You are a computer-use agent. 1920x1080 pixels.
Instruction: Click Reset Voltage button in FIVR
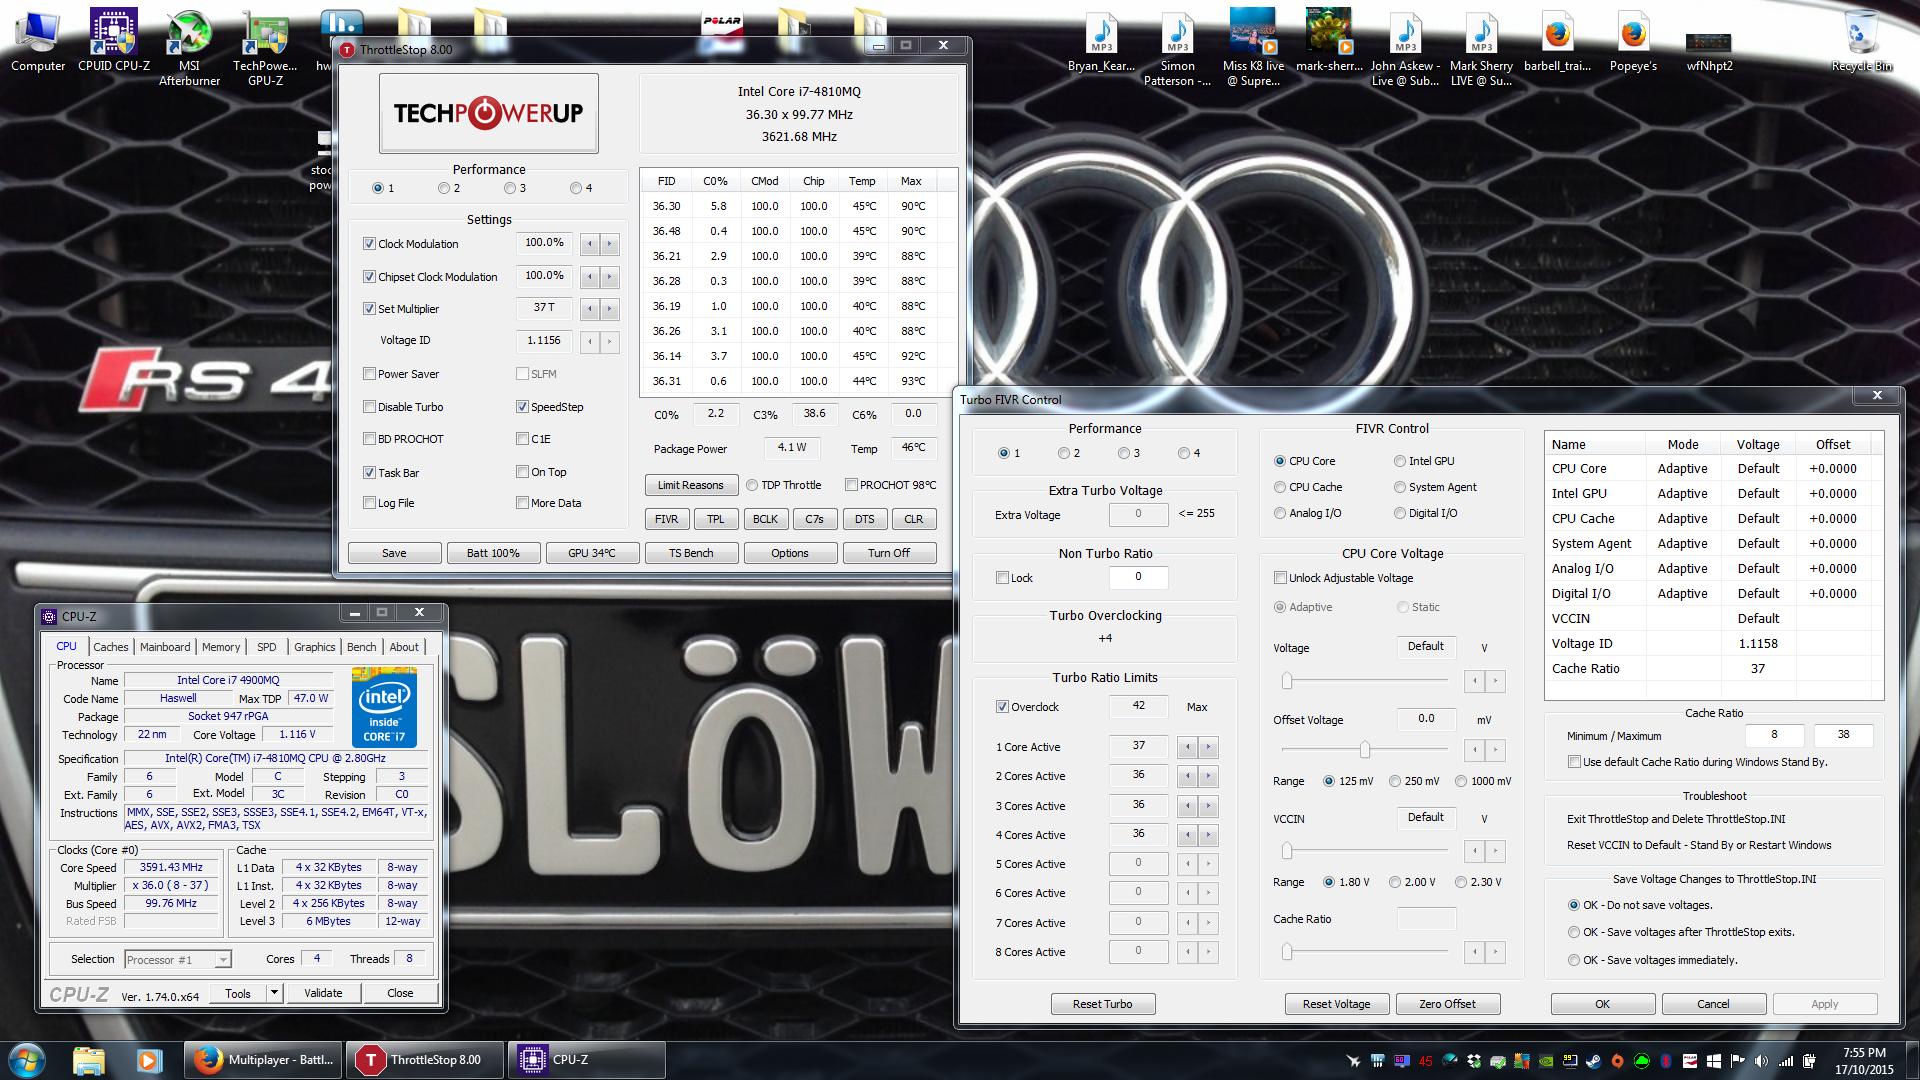tap(1336, 1004)
